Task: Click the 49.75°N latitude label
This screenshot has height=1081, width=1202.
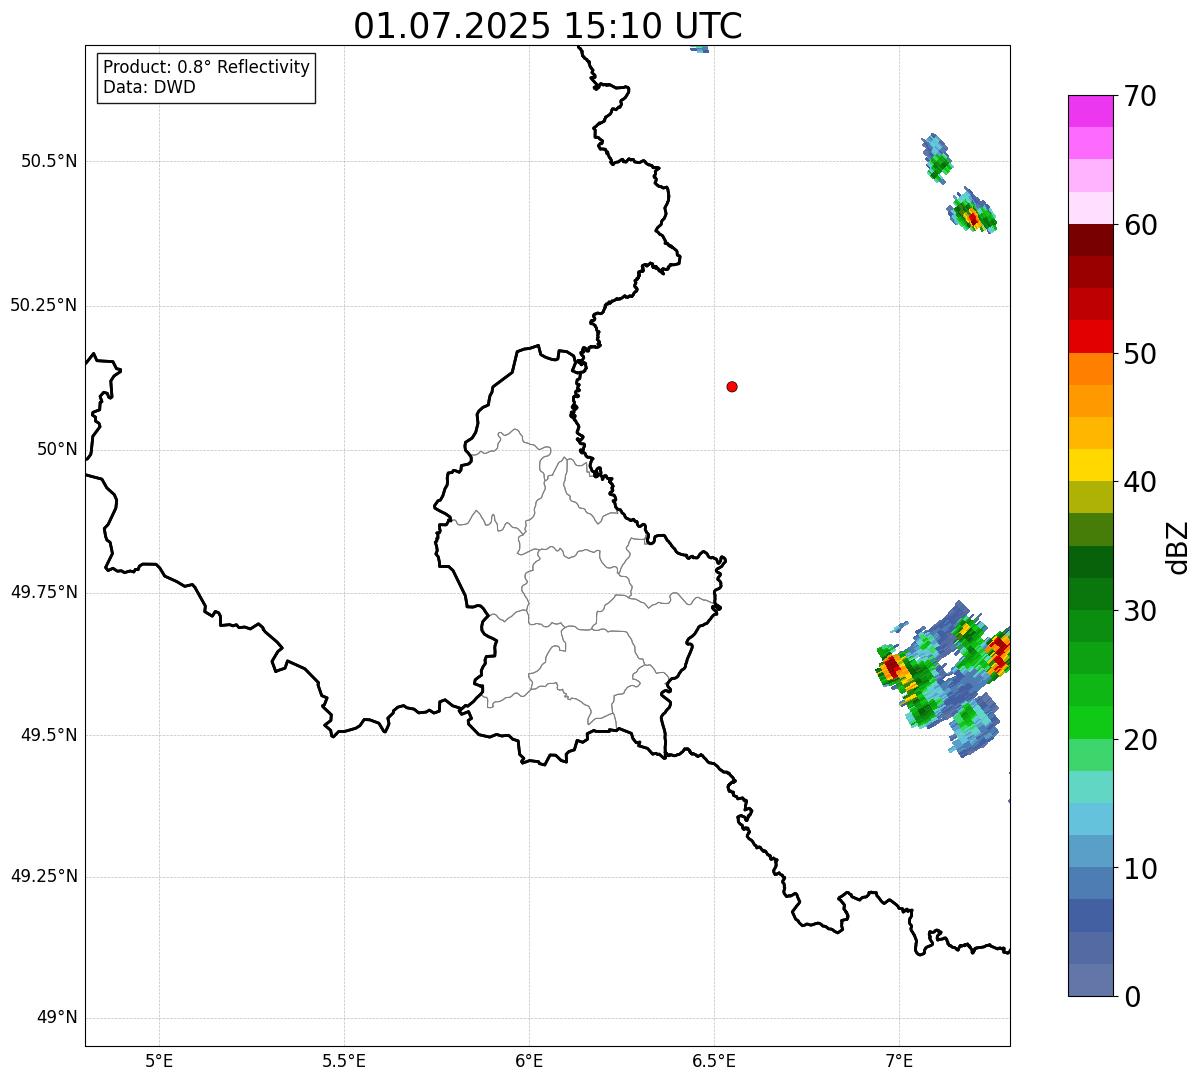Action: coord(43,592)
